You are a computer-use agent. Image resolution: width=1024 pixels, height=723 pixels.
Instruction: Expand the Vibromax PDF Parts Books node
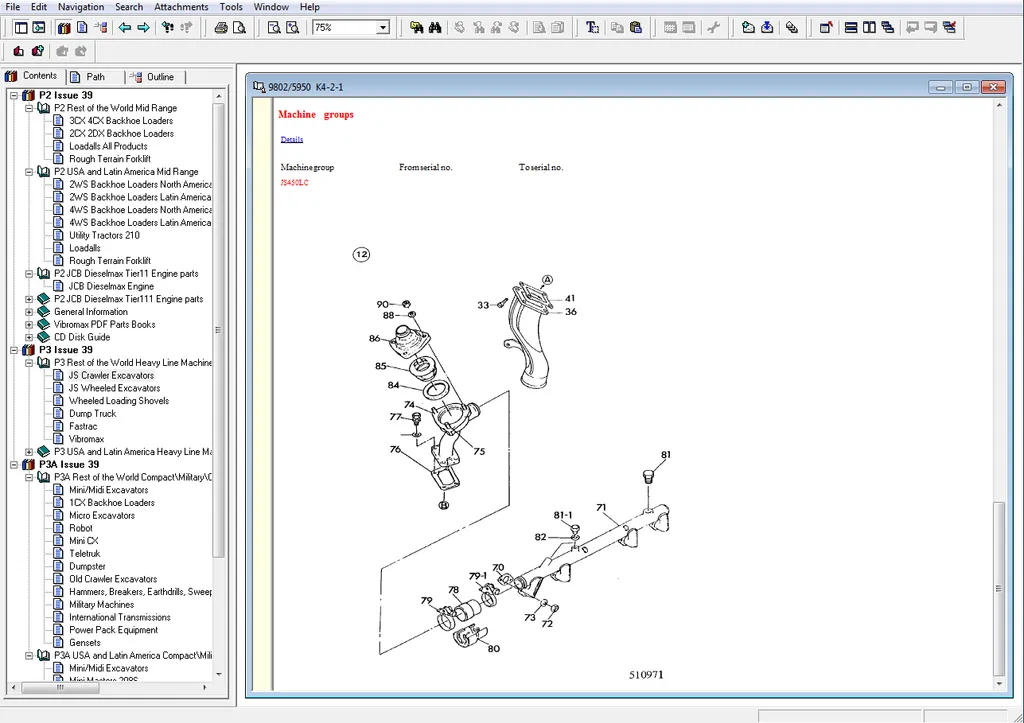click(x=29, y=325)
